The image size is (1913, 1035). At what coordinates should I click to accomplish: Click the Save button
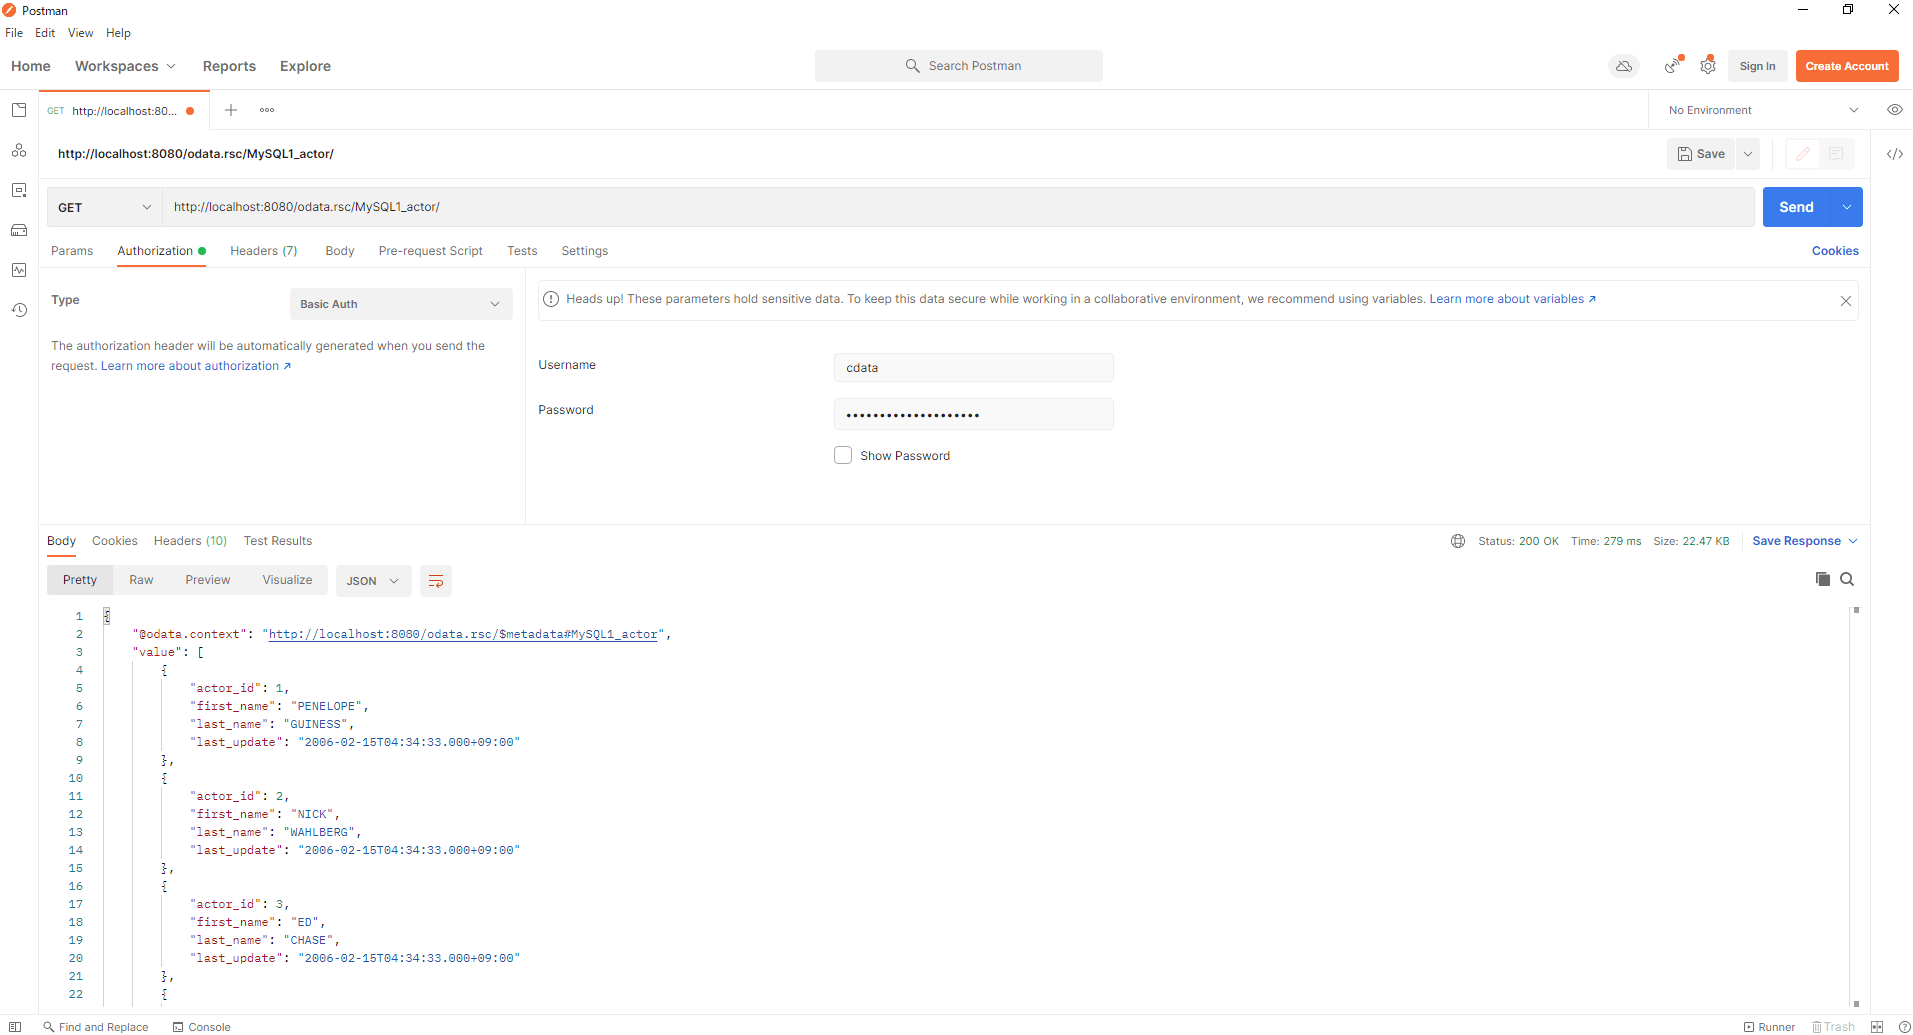(1701, 154)
